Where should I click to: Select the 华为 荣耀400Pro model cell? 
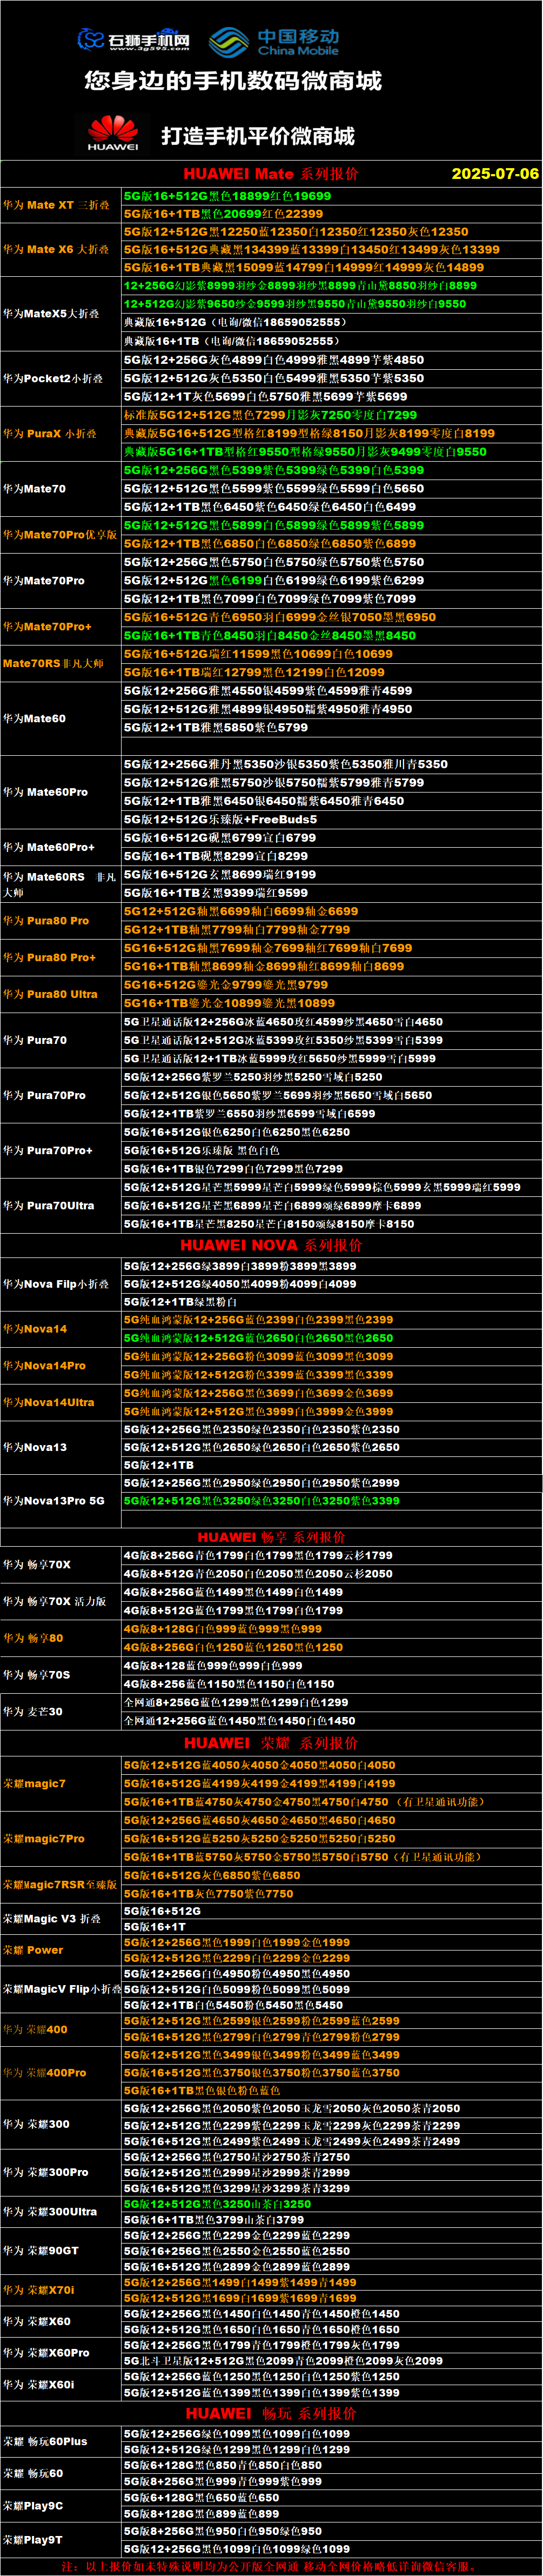pyautogui.click(x=61, y=2072)
